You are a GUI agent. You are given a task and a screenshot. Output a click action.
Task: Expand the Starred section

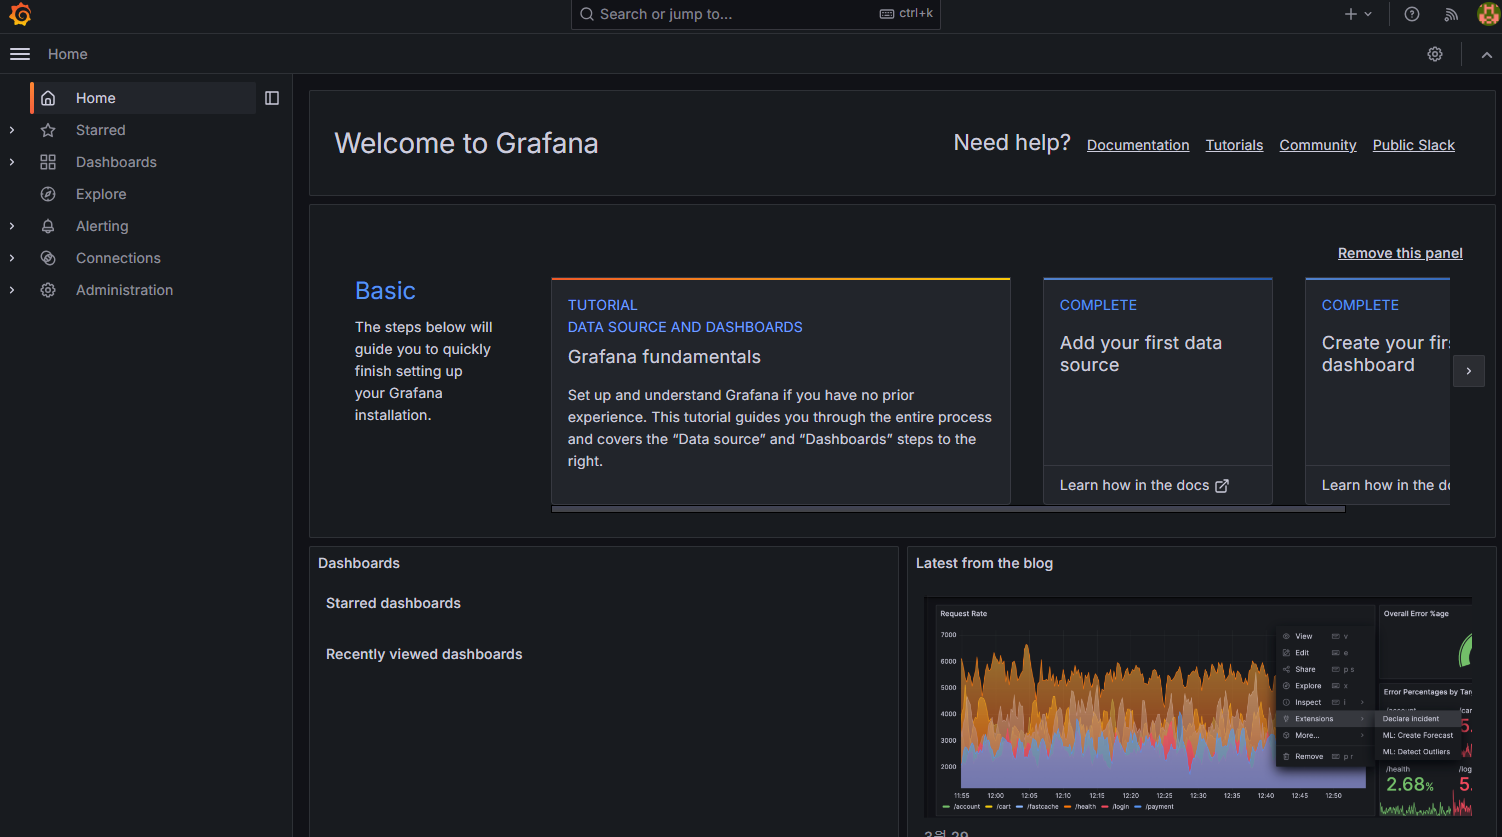pos(12,130)
